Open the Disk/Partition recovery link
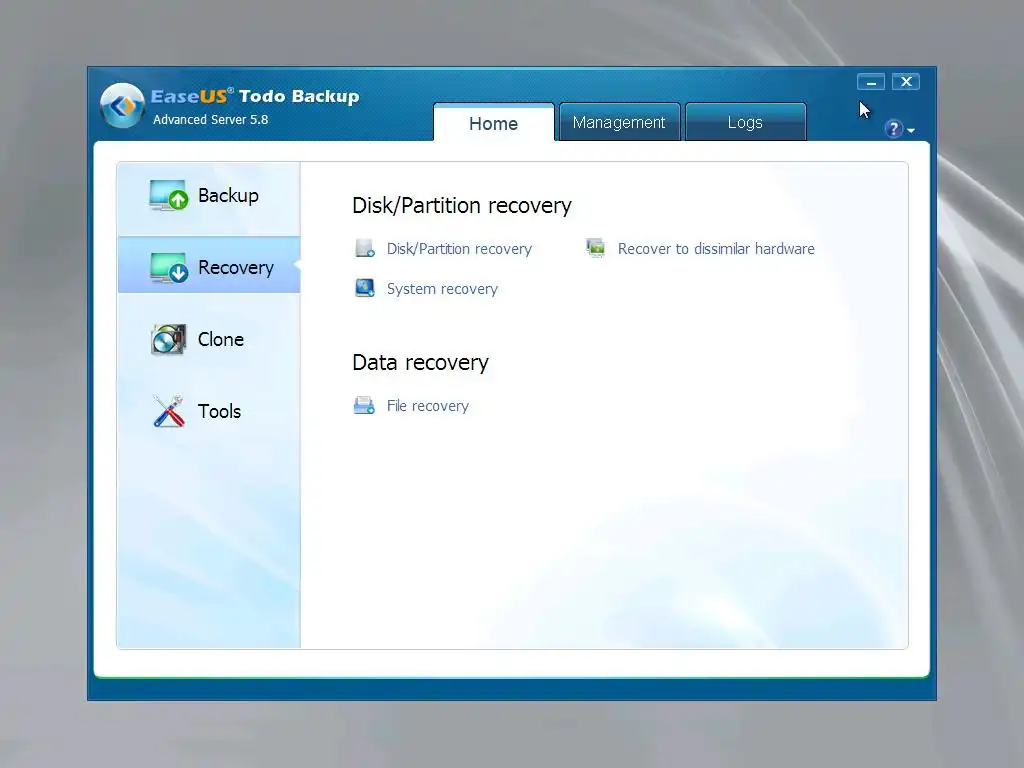 (459, 249)
